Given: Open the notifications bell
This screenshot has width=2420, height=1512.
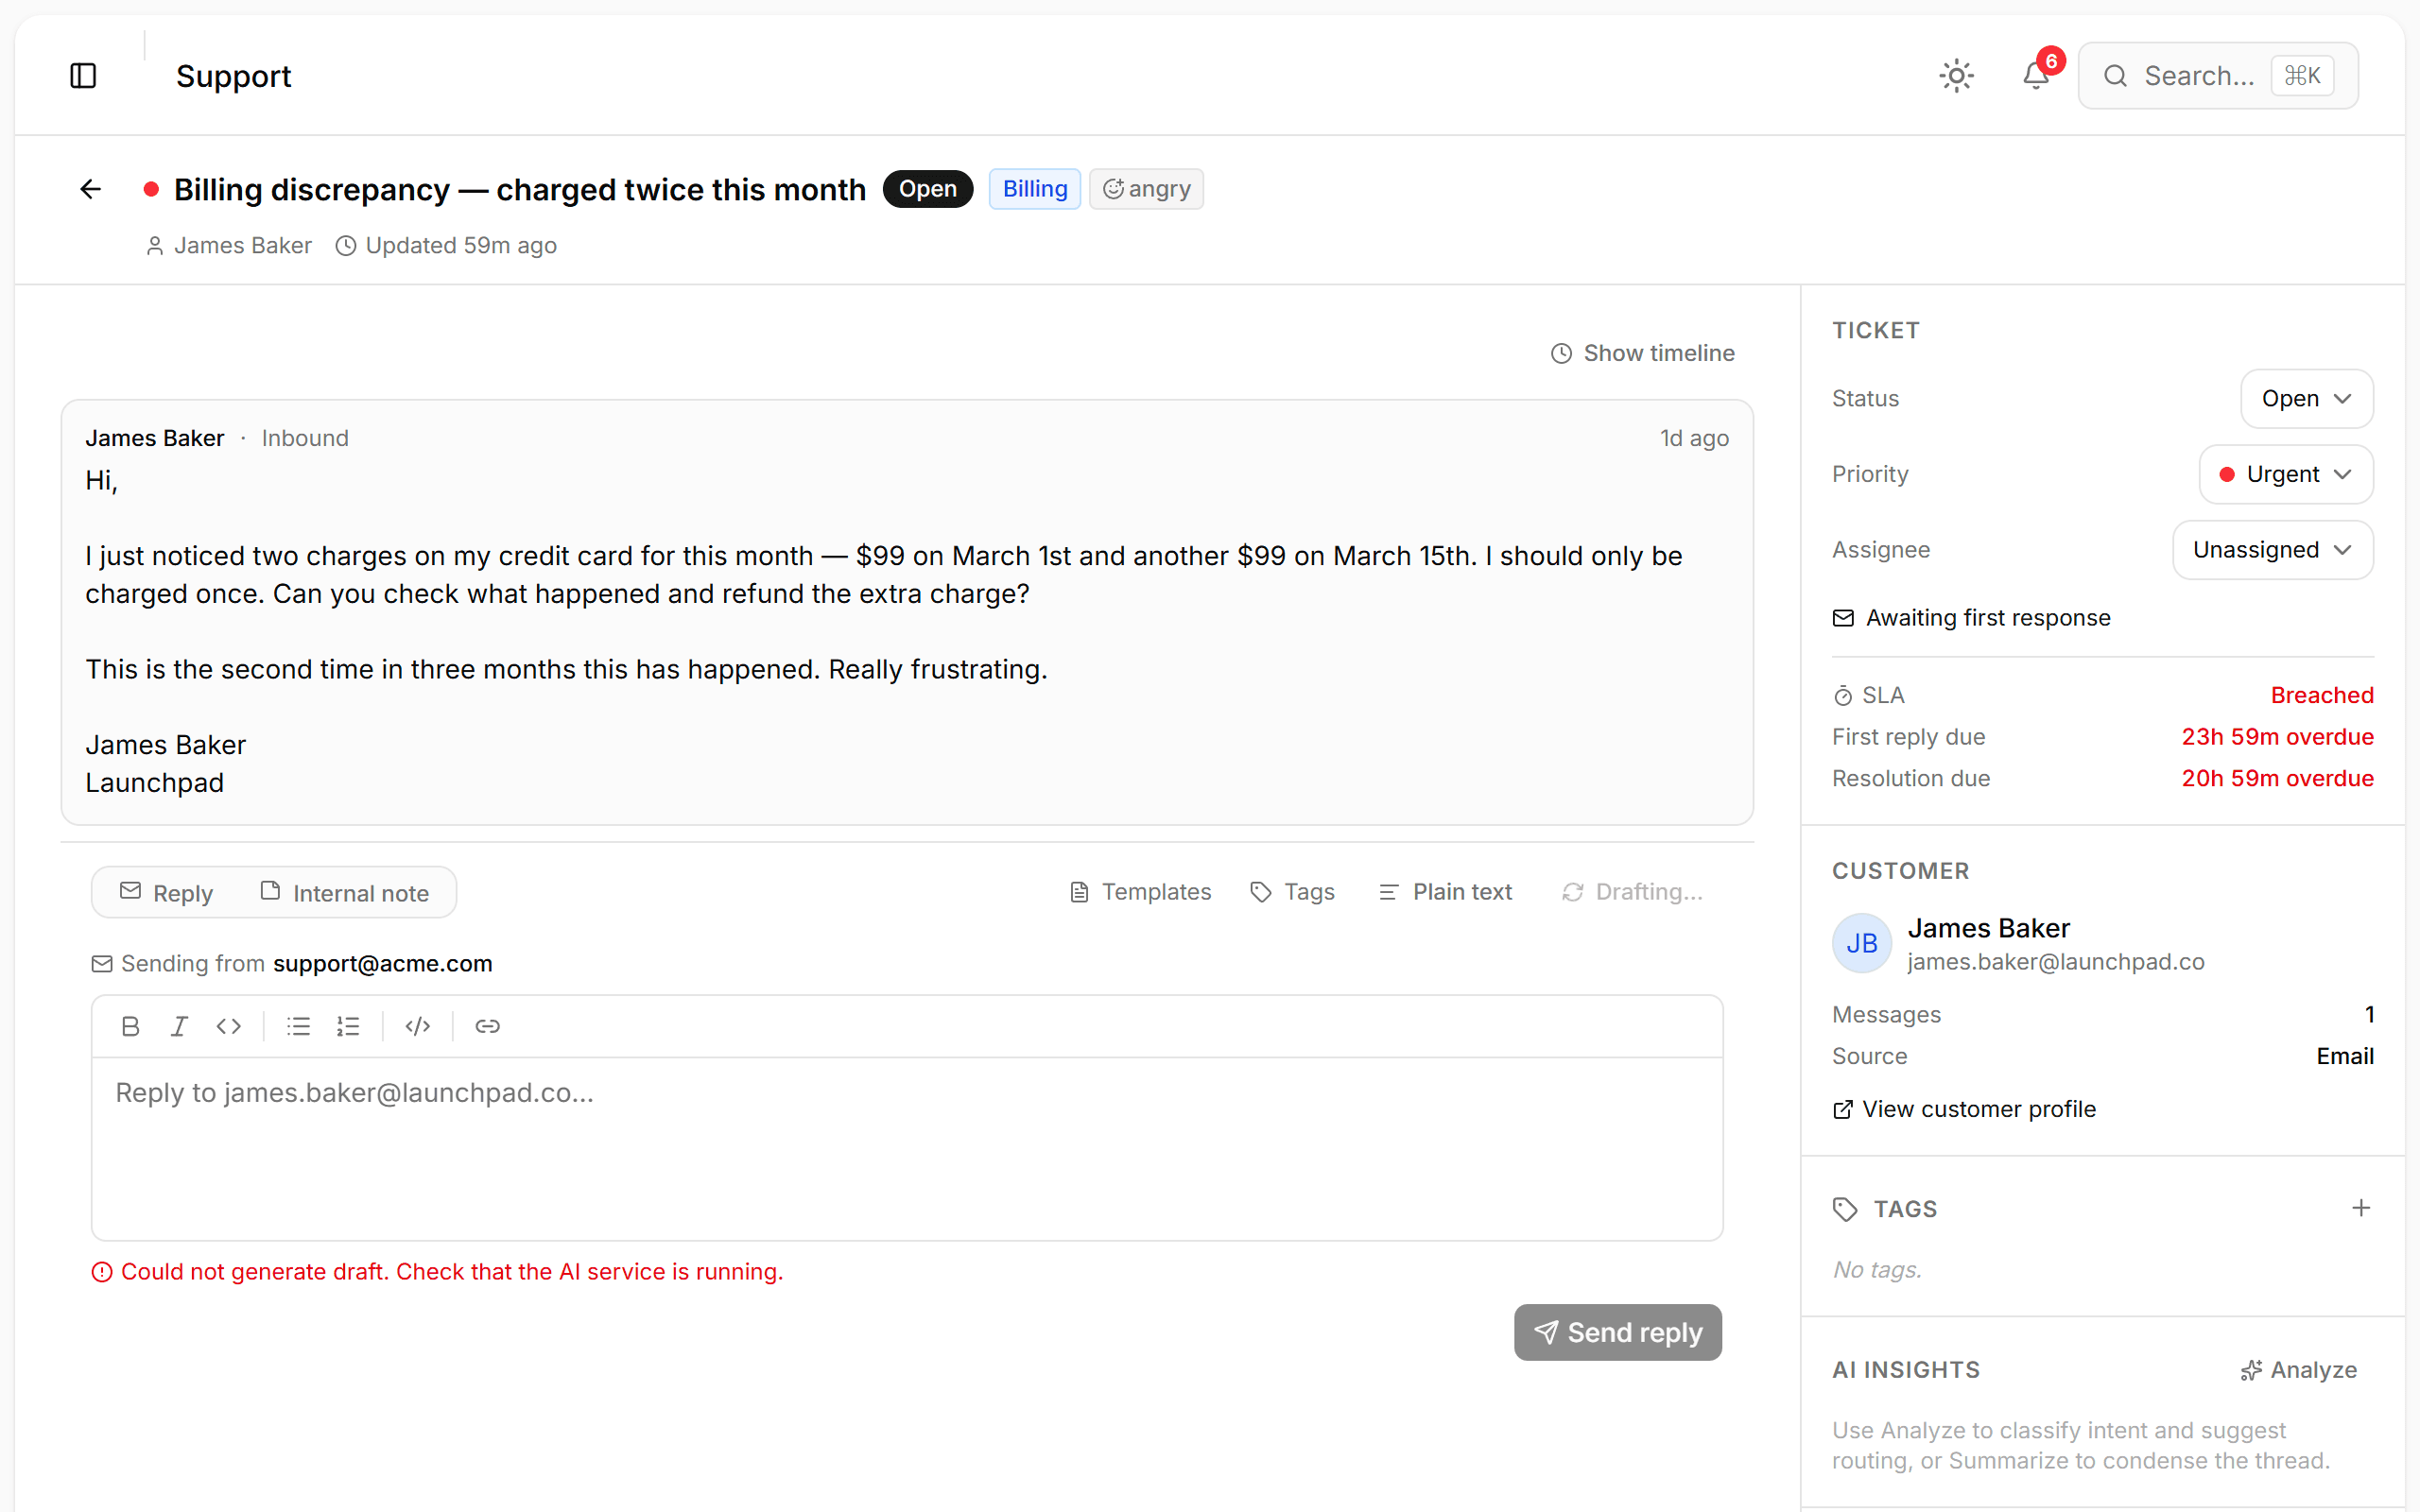Looking at the screenshot, I should 2035,75.
